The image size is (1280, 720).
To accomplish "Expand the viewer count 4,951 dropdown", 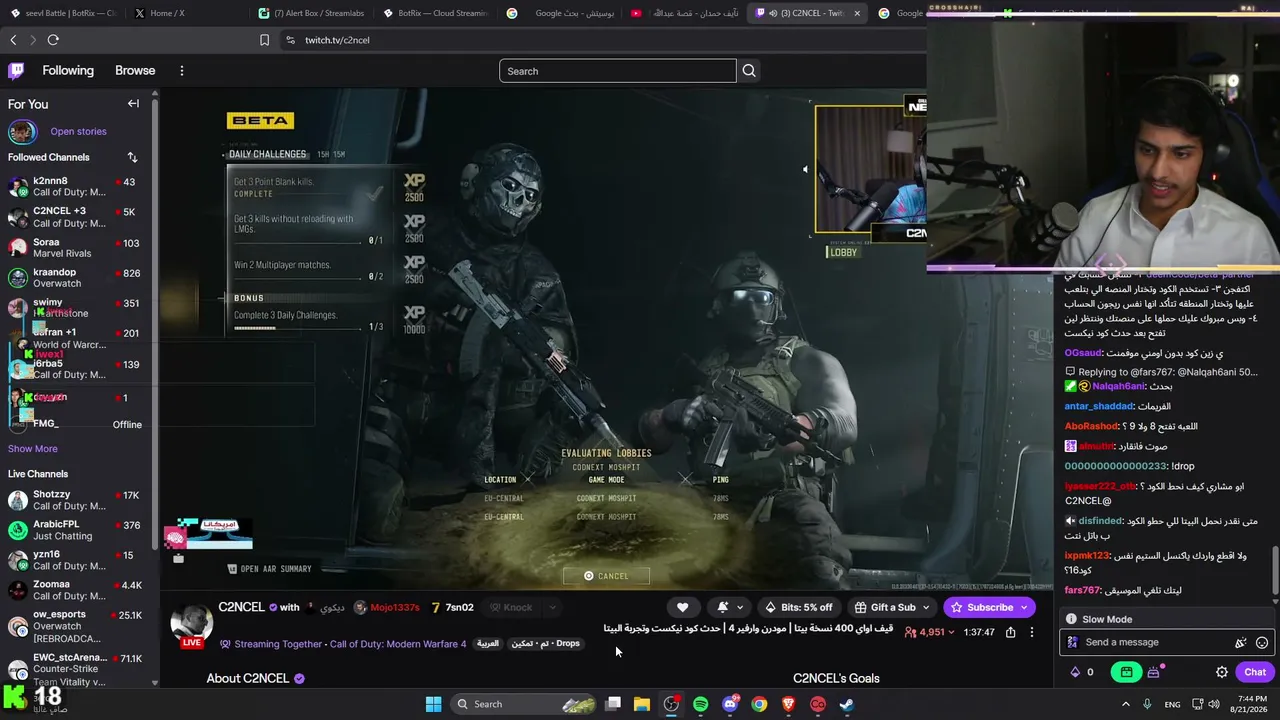I will pos(951,632).
